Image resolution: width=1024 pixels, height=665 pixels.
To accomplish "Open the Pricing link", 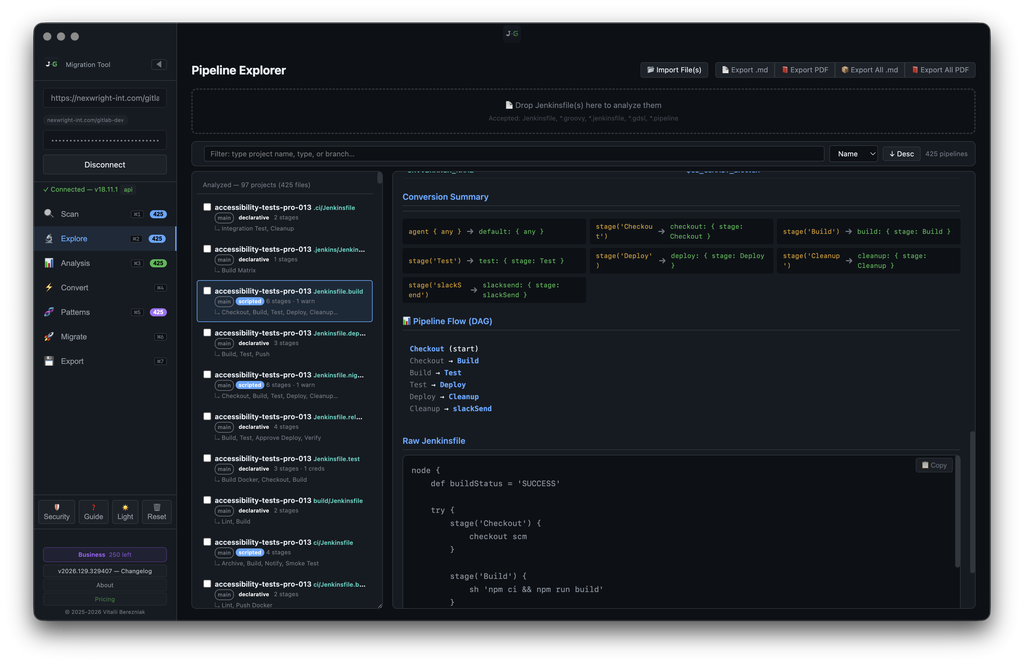I will click(x=104, y=599).
